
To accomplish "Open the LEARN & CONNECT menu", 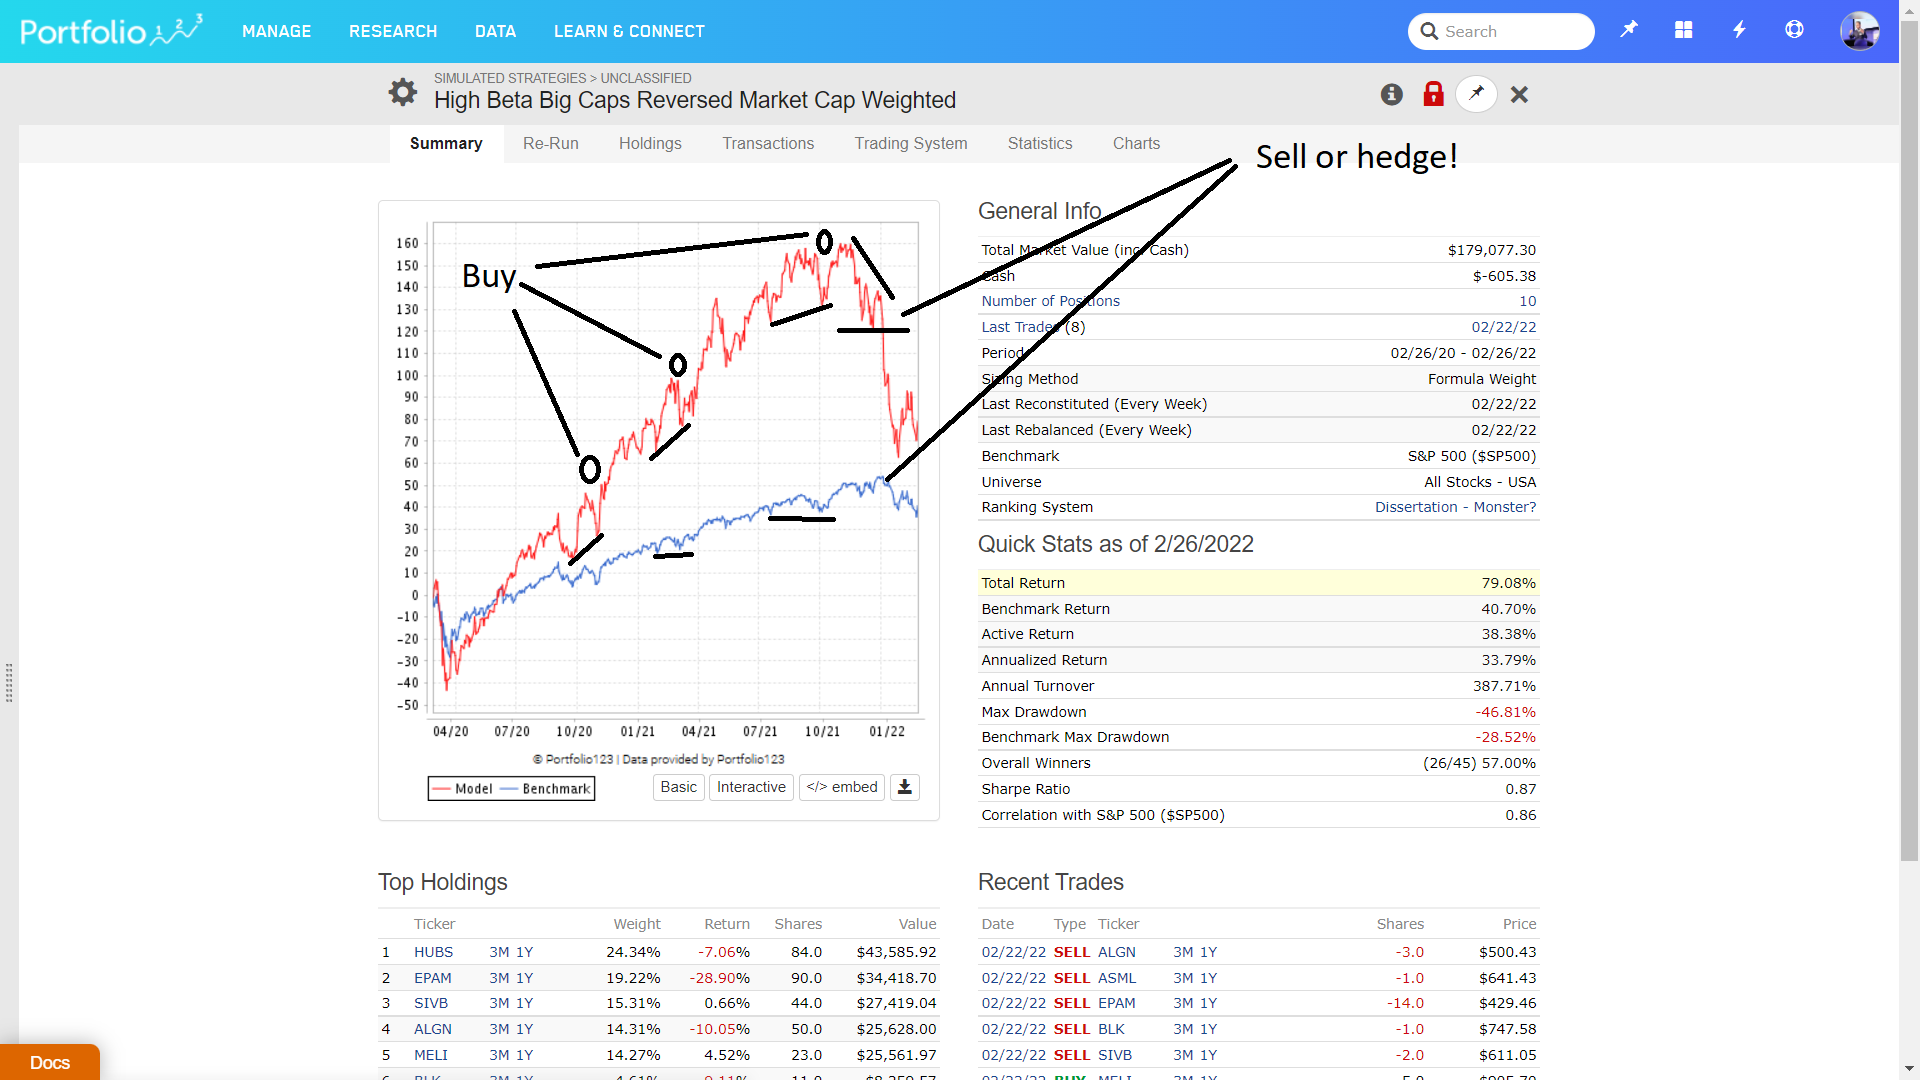I will [629, 31].
